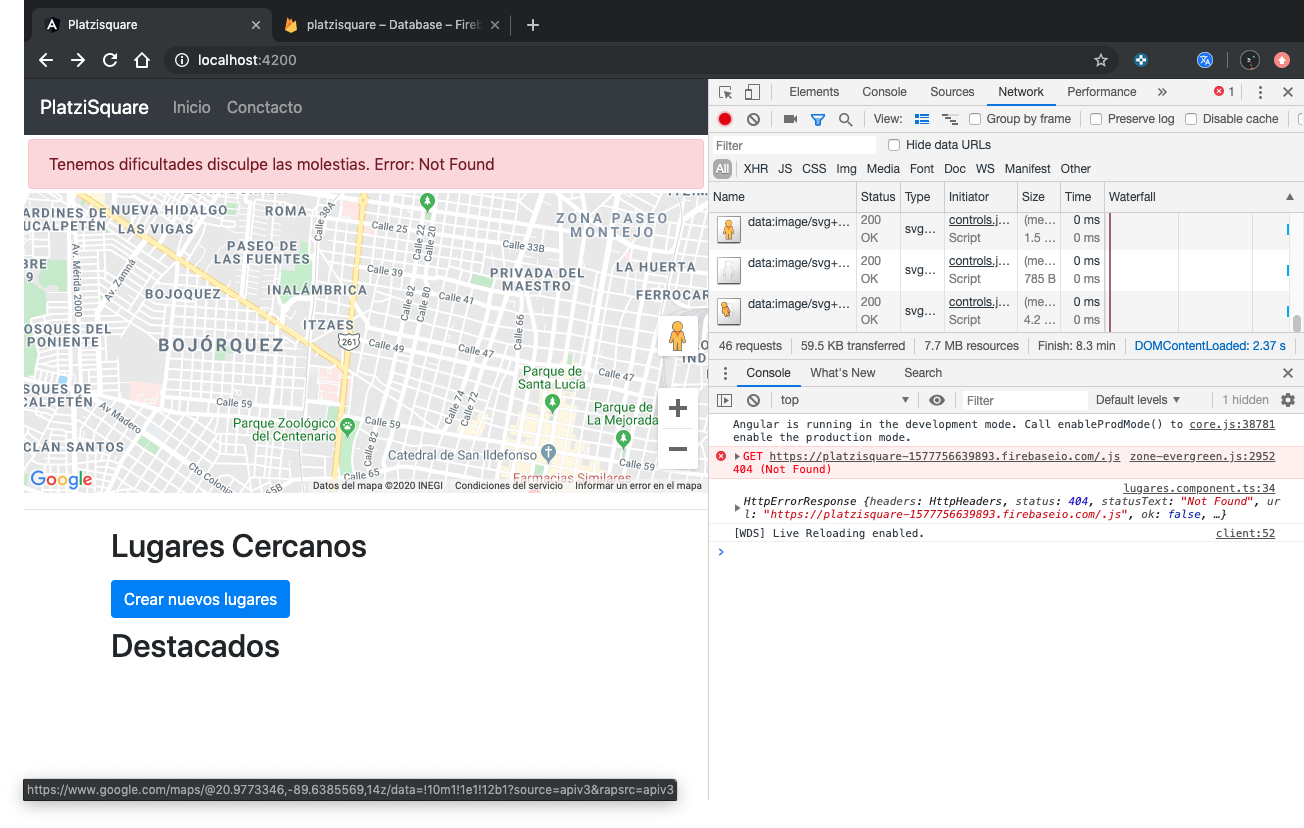Viewport: 1304px width, 828px height.
Task: Open the console drawer three-dot menu
Action: 726,373
